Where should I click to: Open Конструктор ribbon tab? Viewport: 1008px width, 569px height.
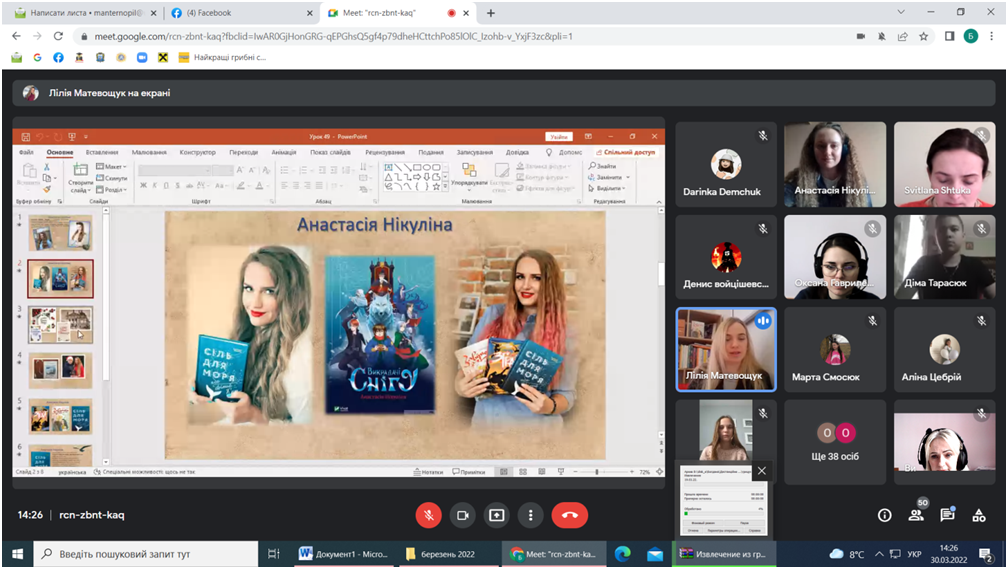click(x=197, y=152)
